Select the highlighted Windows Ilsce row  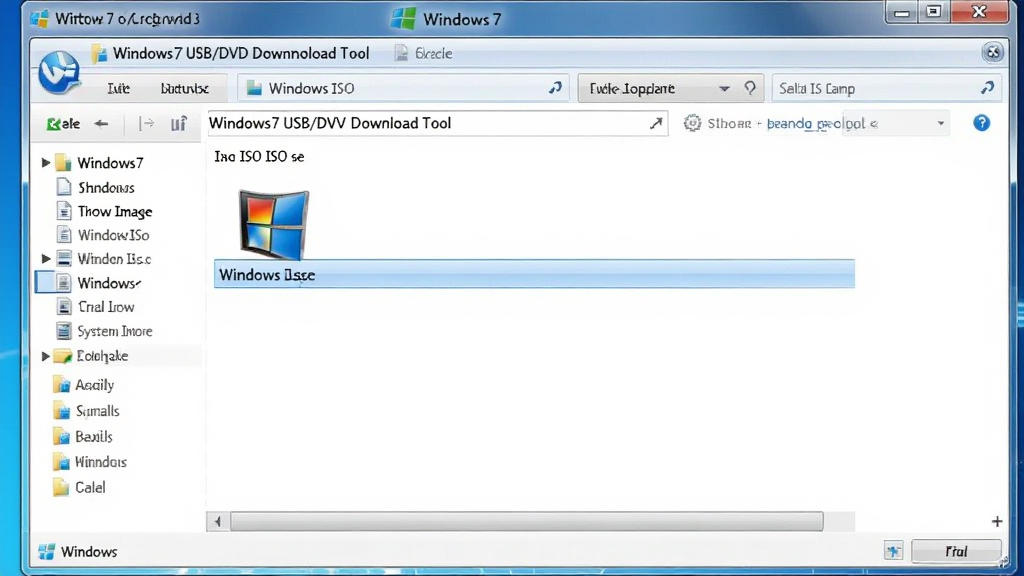coord(534,274)
